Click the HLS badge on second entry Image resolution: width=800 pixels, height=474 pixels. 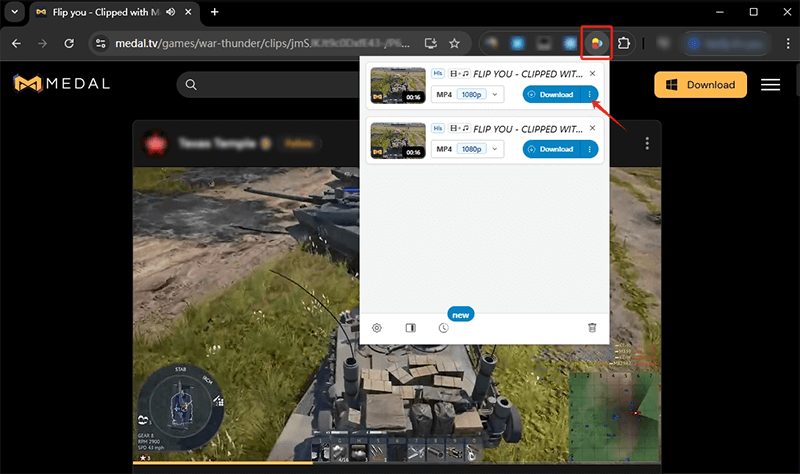[x=438, y=128]
